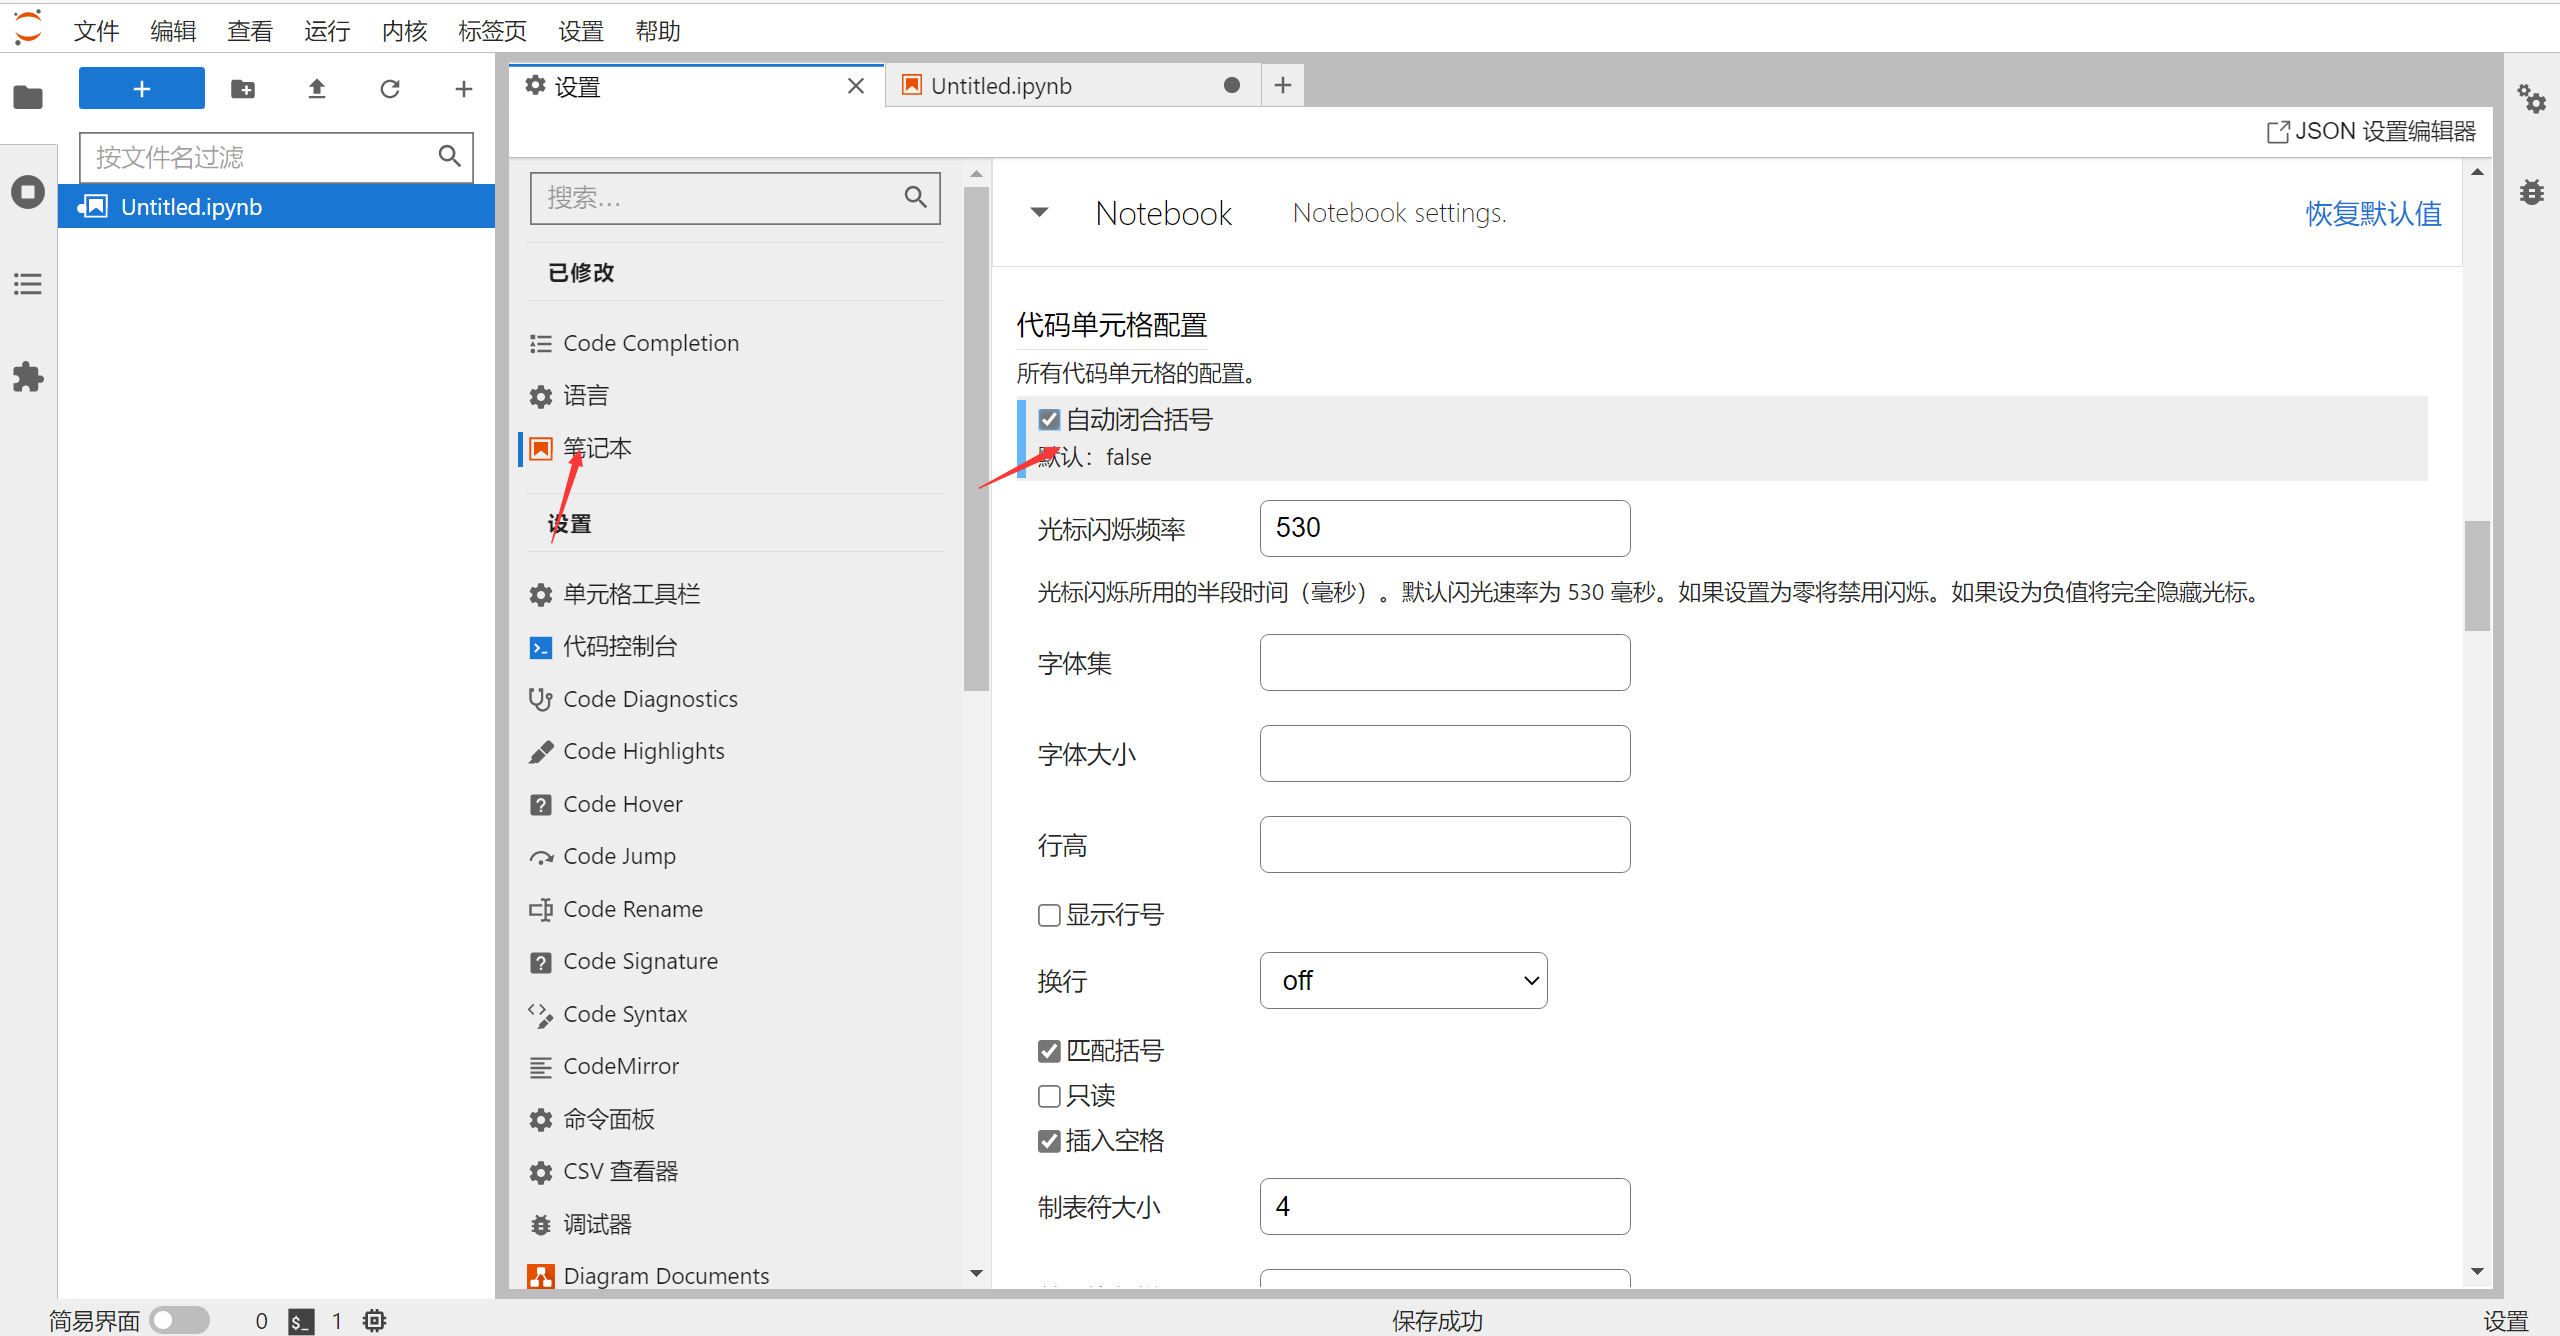Open the extension manager puzzle icon
This screenshot has width=2560, height=1336.
[28, 377]
